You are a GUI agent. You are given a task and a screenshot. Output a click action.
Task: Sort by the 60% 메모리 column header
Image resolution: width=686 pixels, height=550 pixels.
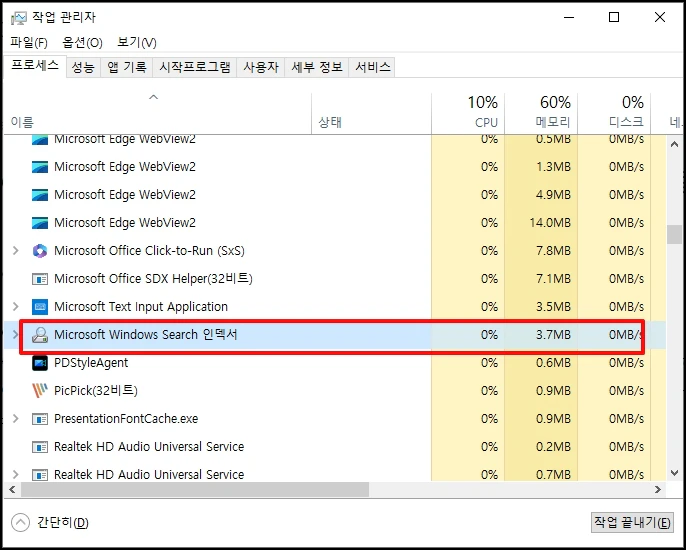(541, 114)
